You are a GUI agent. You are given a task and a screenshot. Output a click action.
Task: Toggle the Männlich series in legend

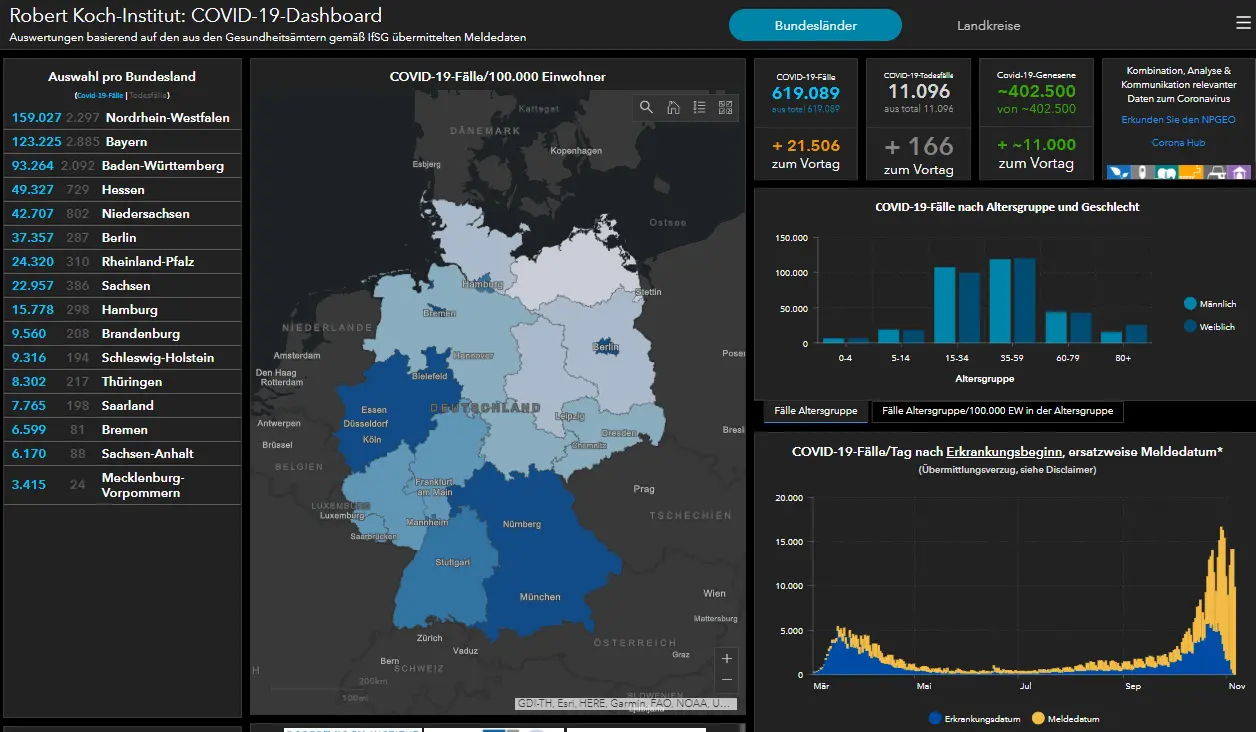click(x=1190, y=304)
